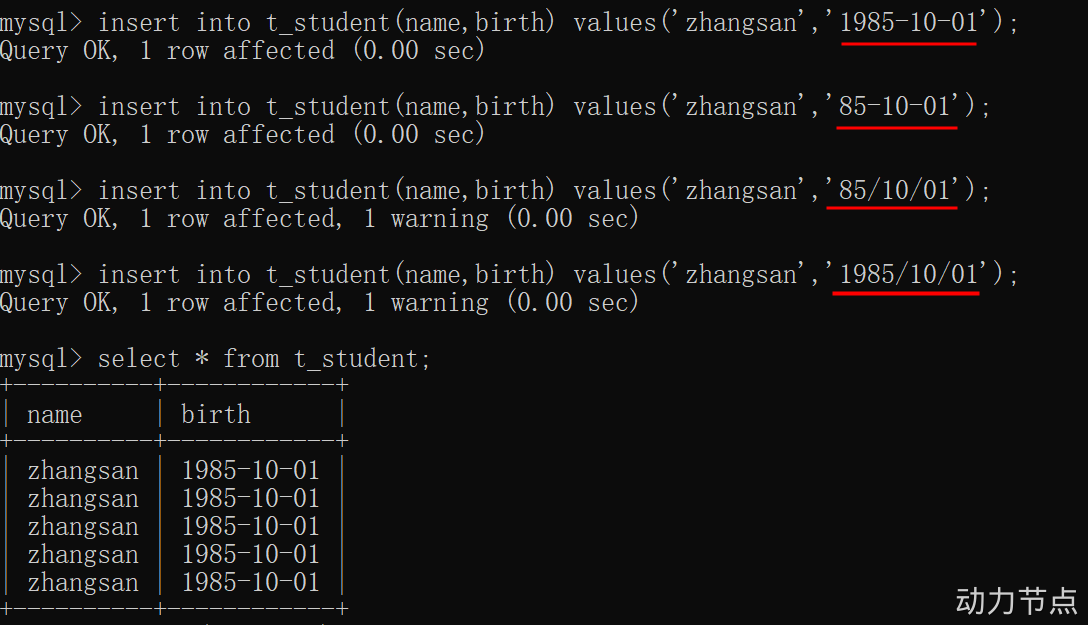Click the 动力节点 watermark

point(1017,601)
